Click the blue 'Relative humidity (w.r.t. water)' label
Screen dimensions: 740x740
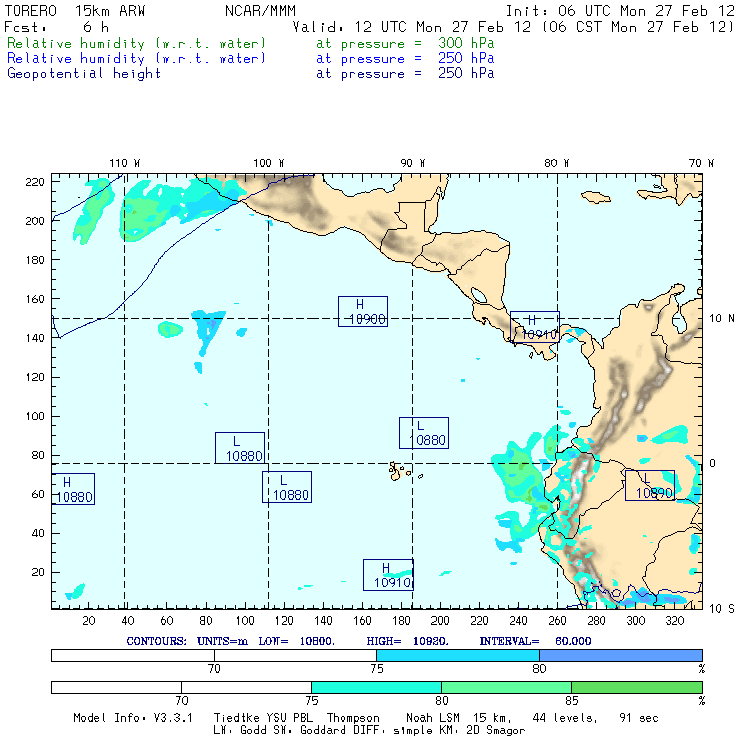pos(136,59)
